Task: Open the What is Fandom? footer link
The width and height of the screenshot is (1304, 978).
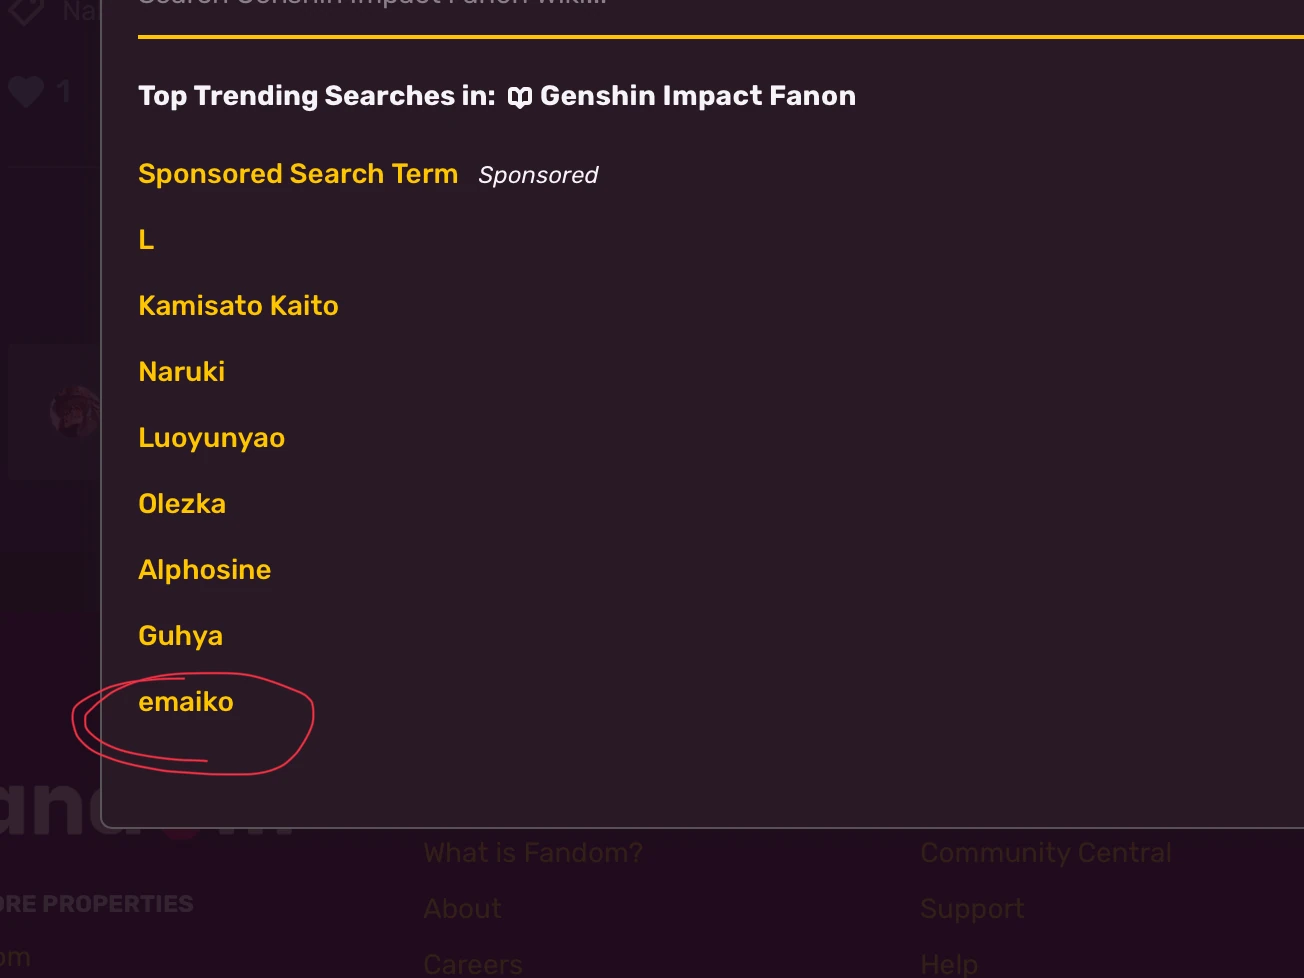Action: point(533,853)
